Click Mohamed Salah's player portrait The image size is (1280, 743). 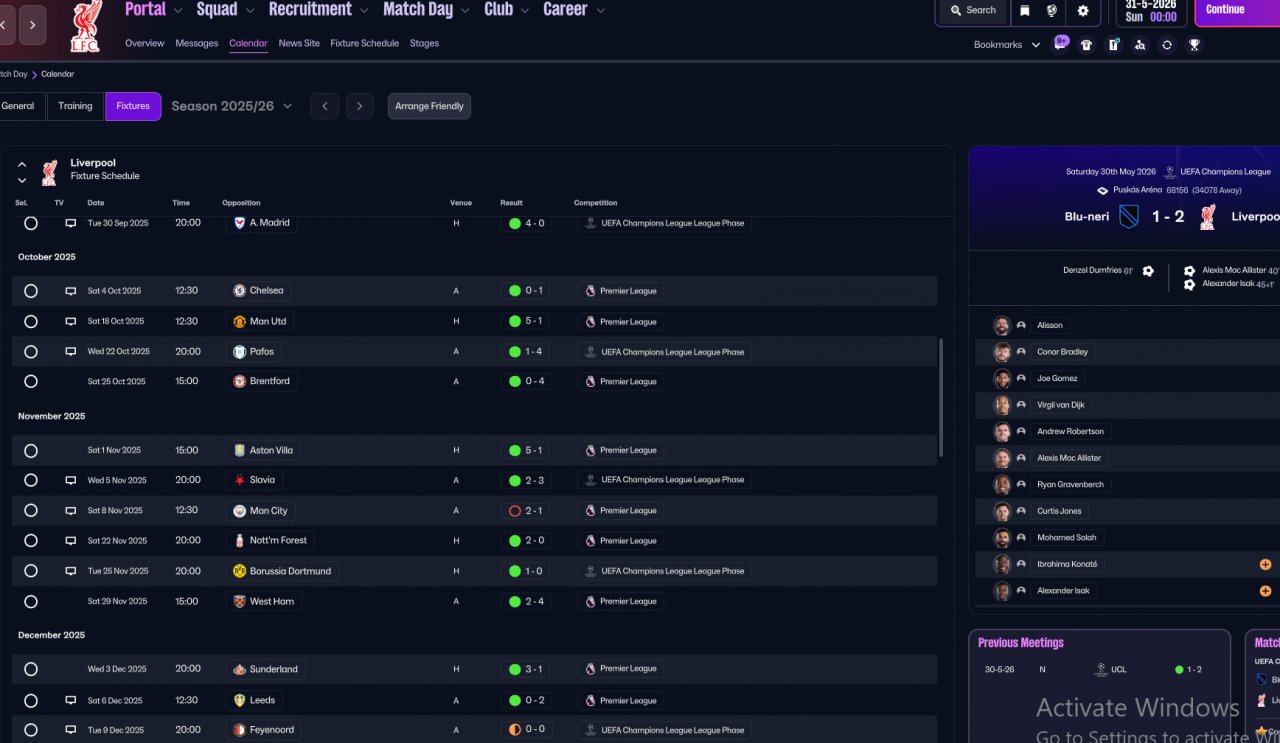click(x=1002, y=538)
